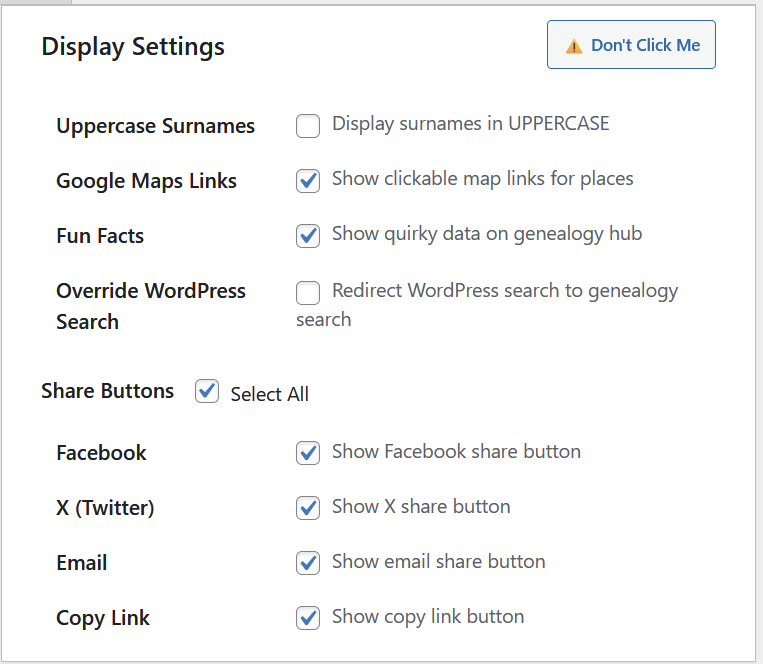
Task: Click the "Show Facebook share button" label text
Action: pyautogui.click(x=456, y=451)
